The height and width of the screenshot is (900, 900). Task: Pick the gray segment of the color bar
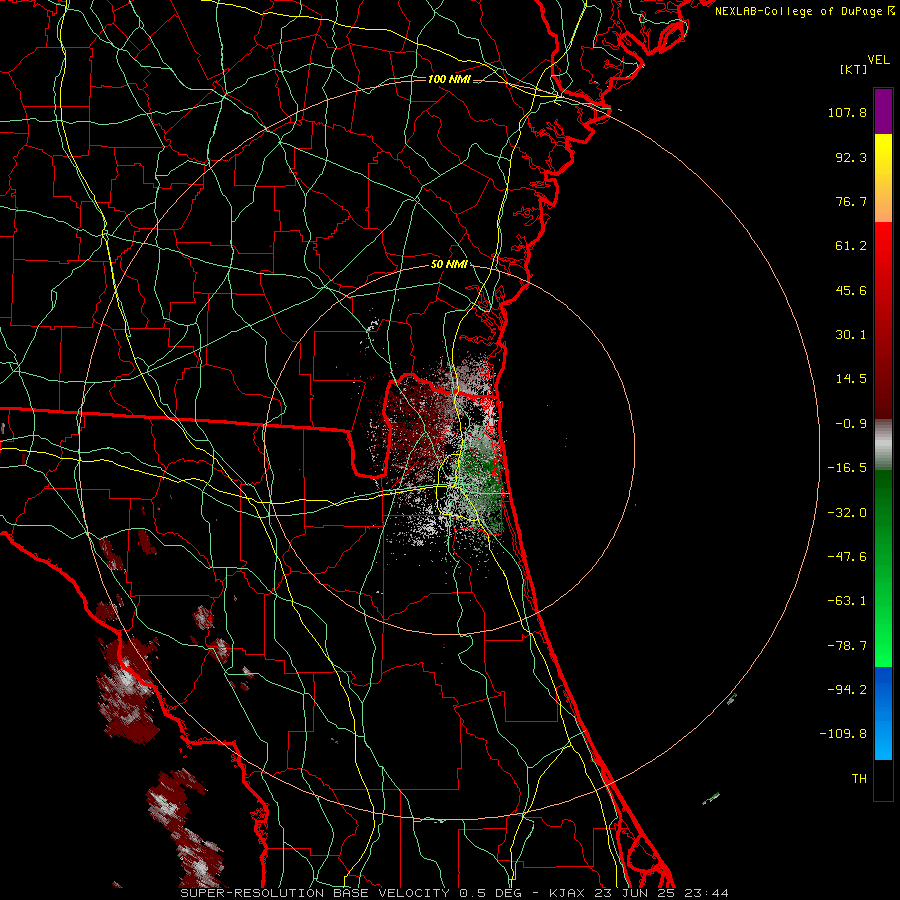coord(883,444)
